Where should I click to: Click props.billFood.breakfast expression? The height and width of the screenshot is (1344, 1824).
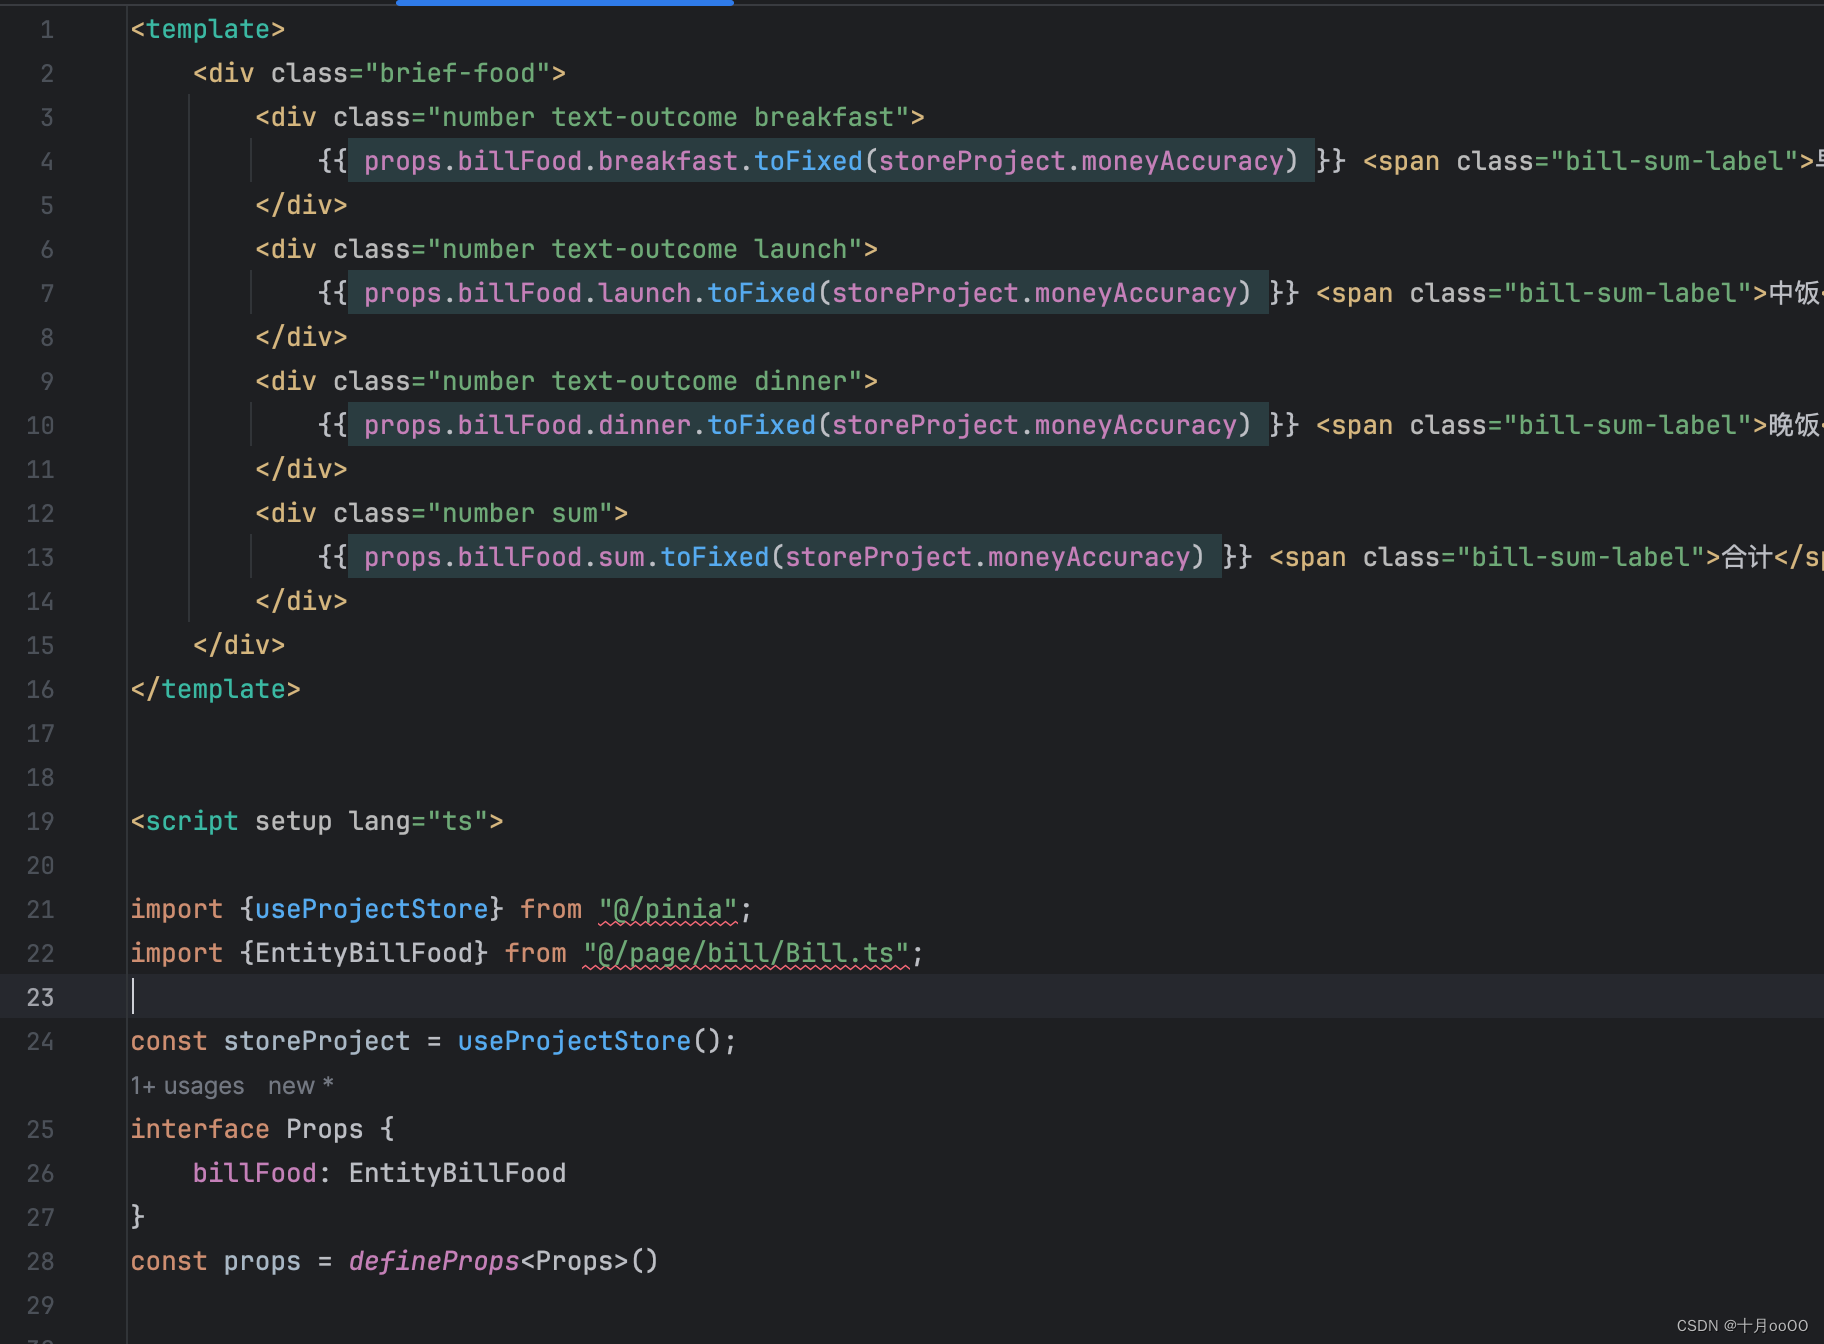[x=551, y=162]
